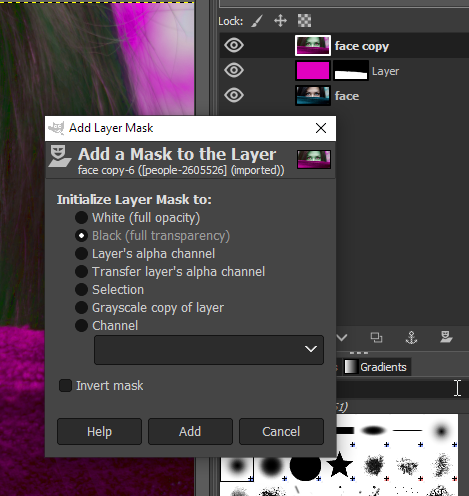Select White (full opacity) option

click(137, 218)
